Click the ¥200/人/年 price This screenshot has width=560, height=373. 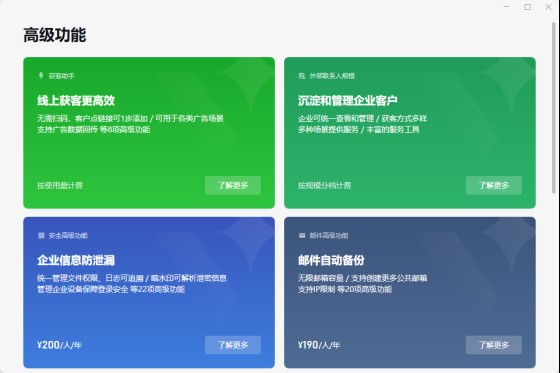(x=59, y=345)
